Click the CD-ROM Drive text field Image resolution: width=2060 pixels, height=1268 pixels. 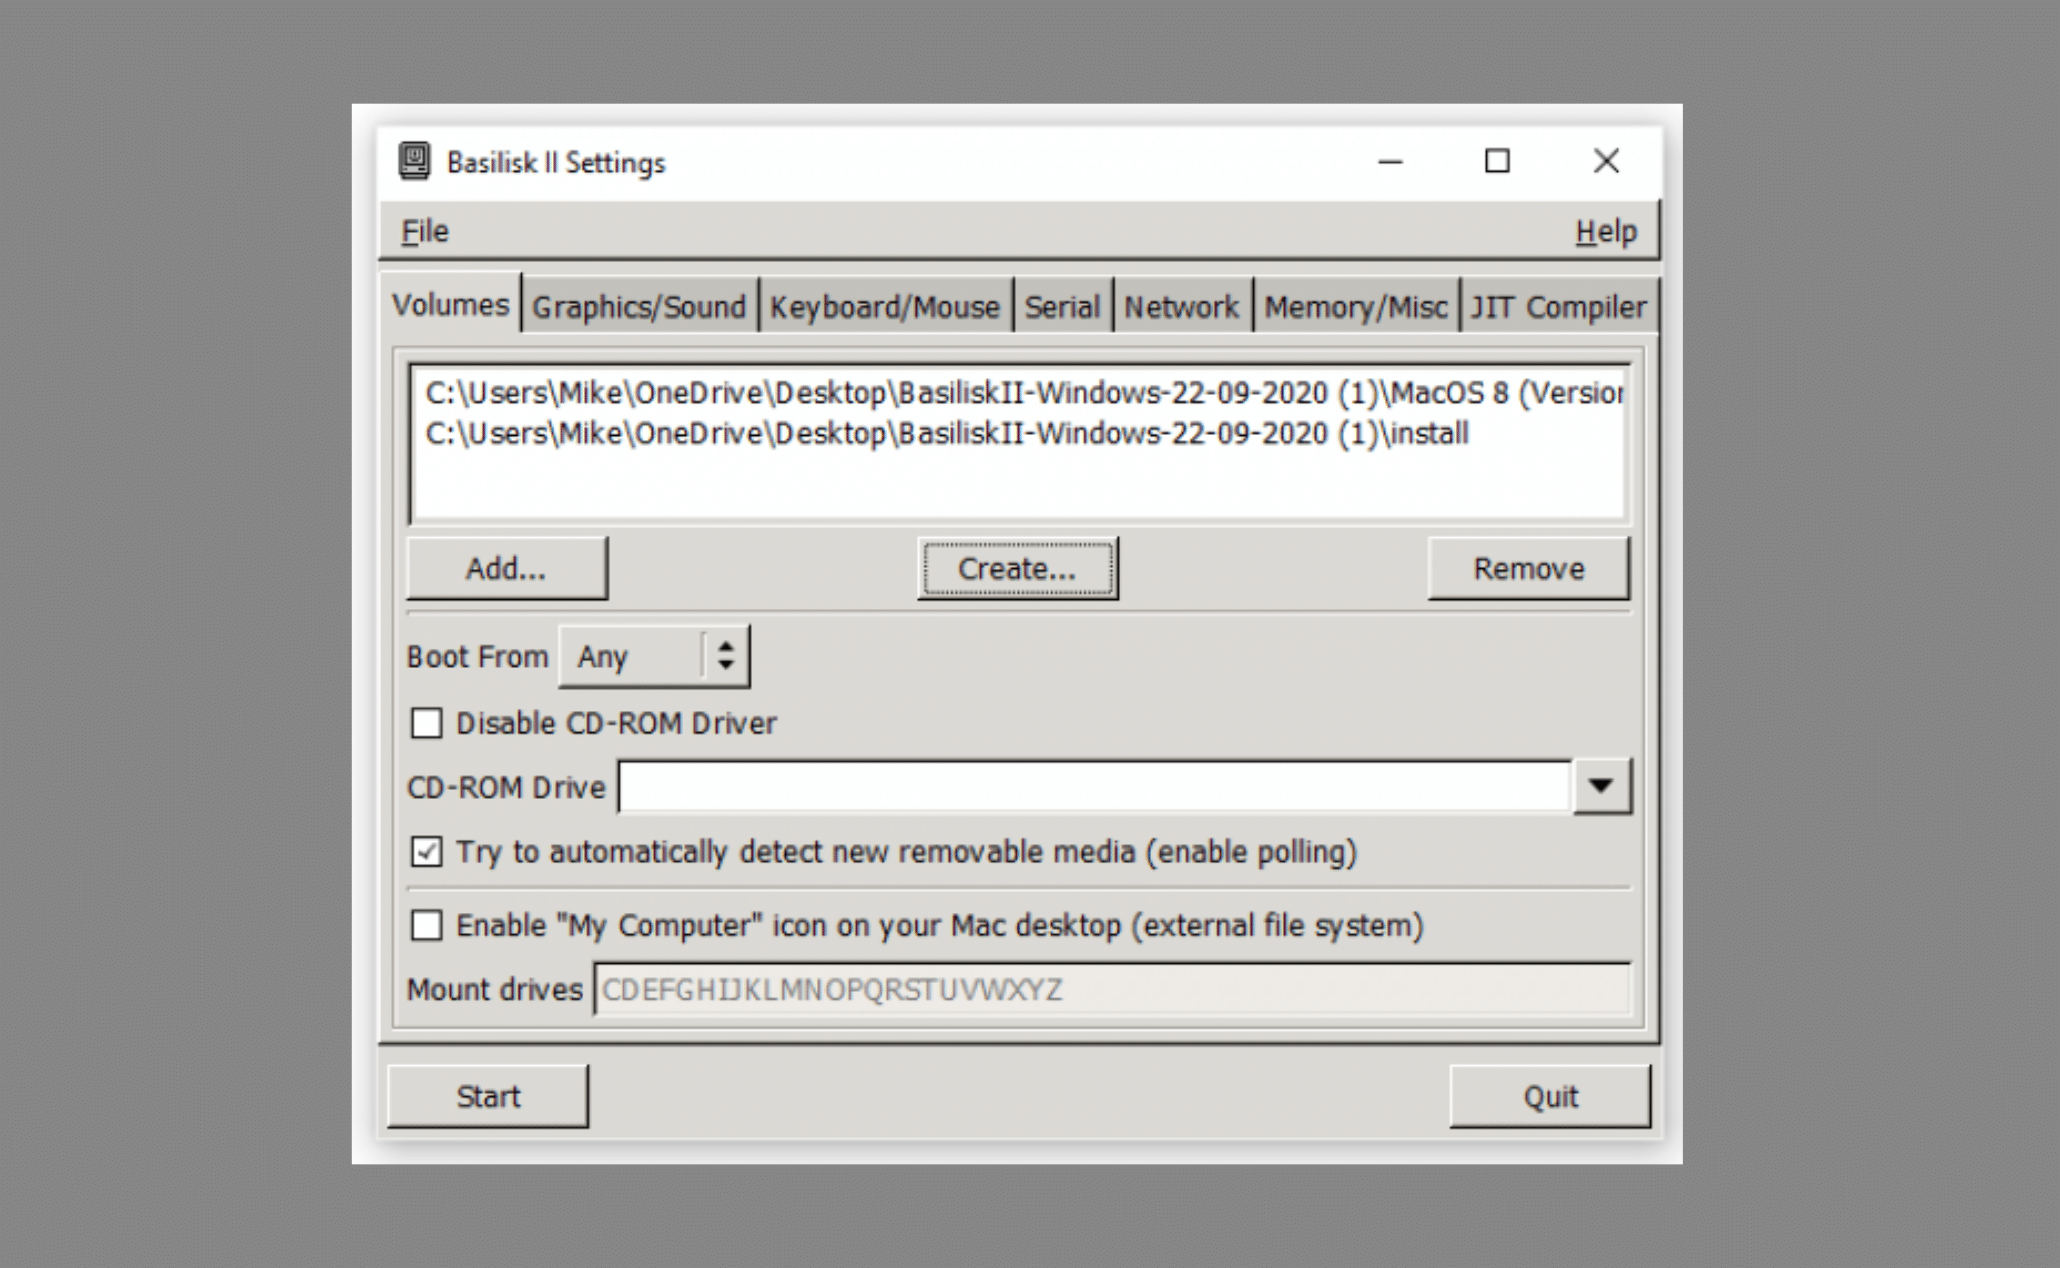(x=1095, y=787)
